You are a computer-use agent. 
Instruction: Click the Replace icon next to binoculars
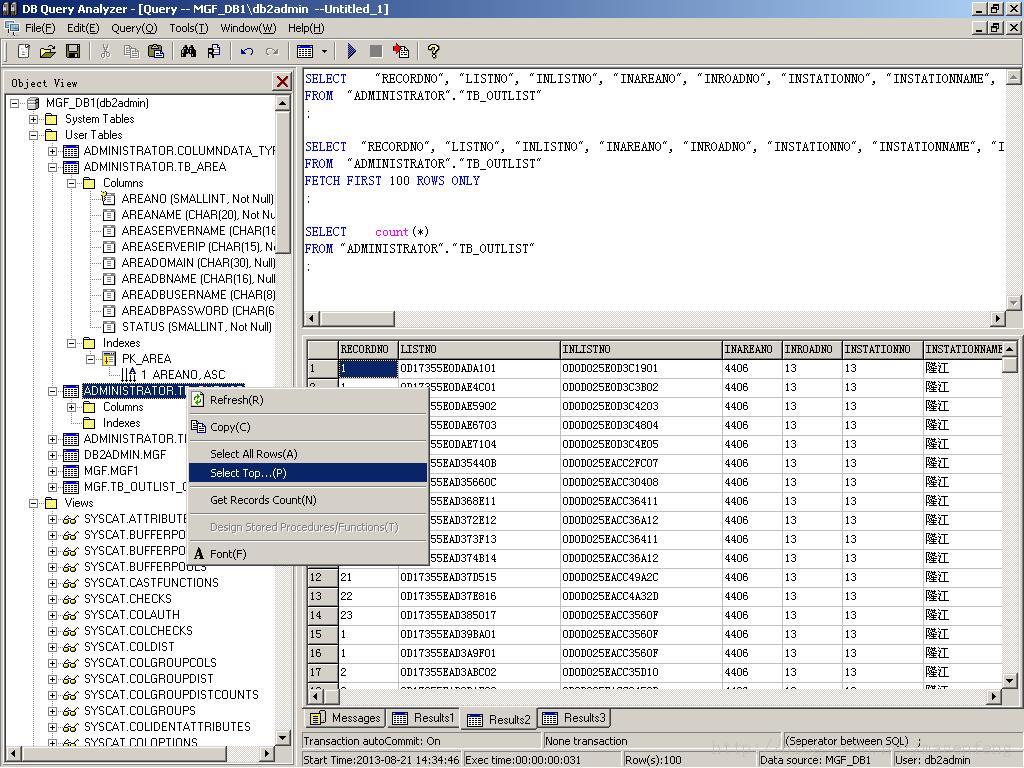(x=214, y=51)
